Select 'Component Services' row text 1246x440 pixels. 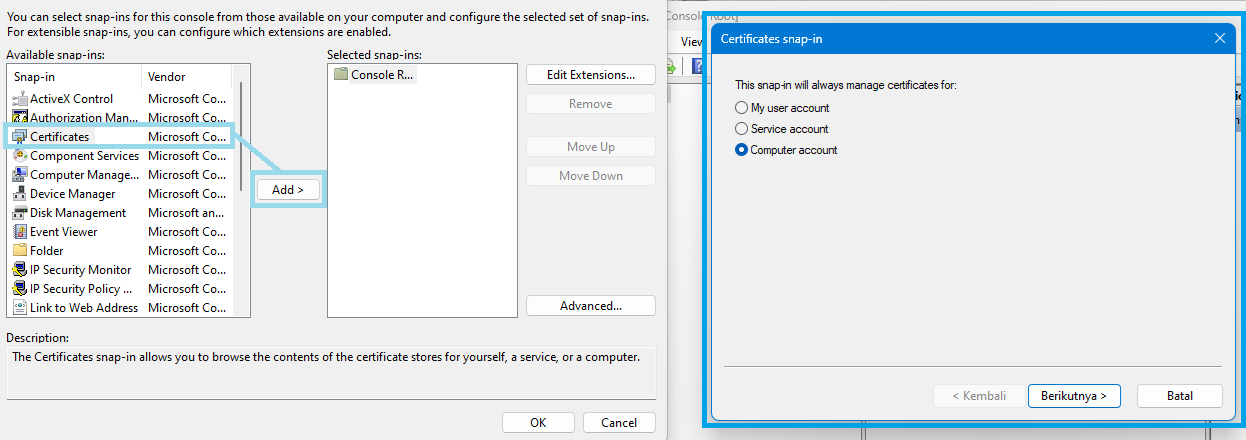pyautogui.click(x=85, y=156)
